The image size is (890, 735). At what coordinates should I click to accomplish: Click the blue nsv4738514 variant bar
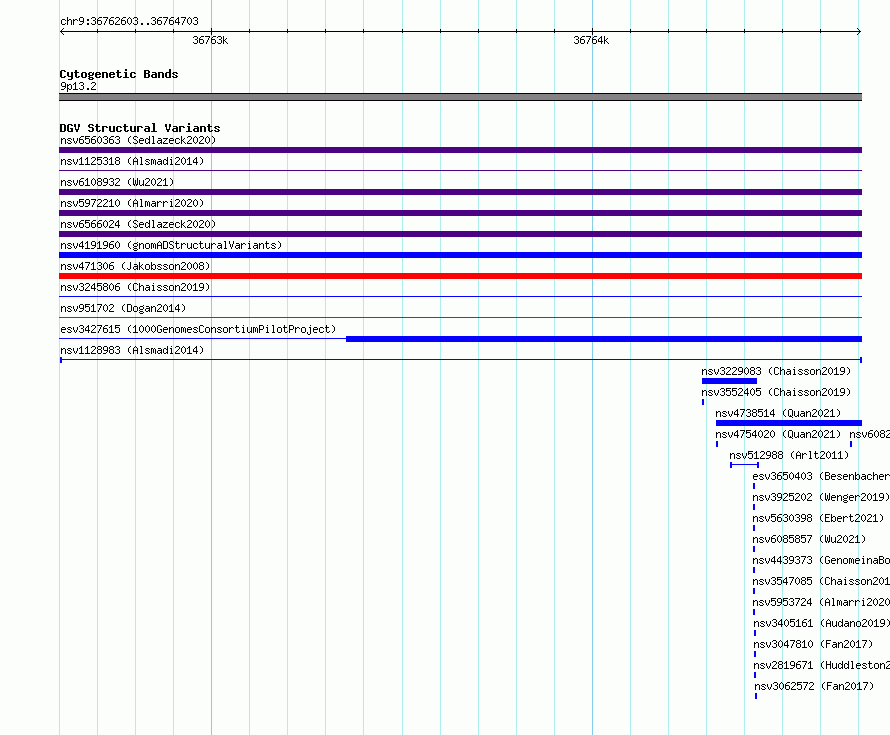[x=789, y=423]
